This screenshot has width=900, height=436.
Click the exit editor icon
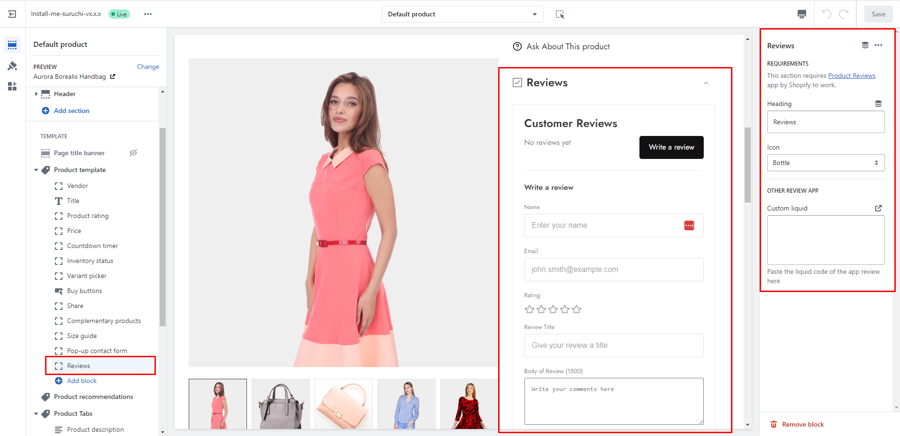click(x=12, y=14)
